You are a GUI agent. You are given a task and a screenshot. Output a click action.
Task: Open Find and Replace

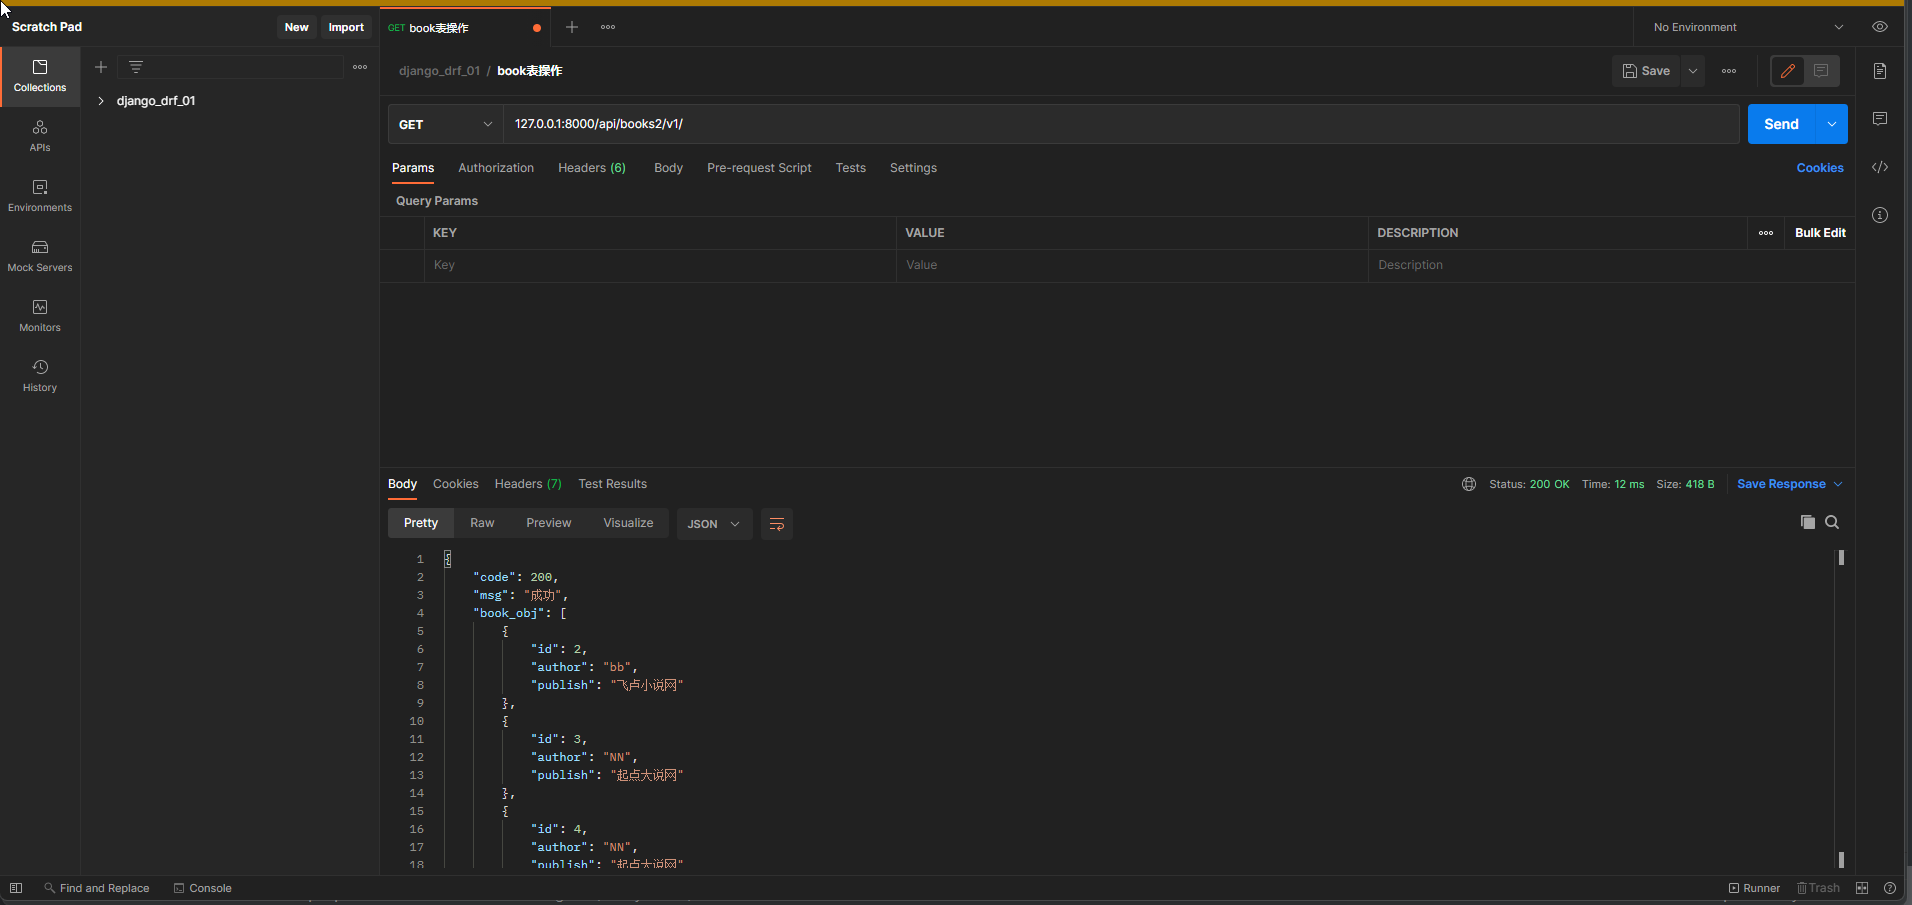tap(97, 888)
